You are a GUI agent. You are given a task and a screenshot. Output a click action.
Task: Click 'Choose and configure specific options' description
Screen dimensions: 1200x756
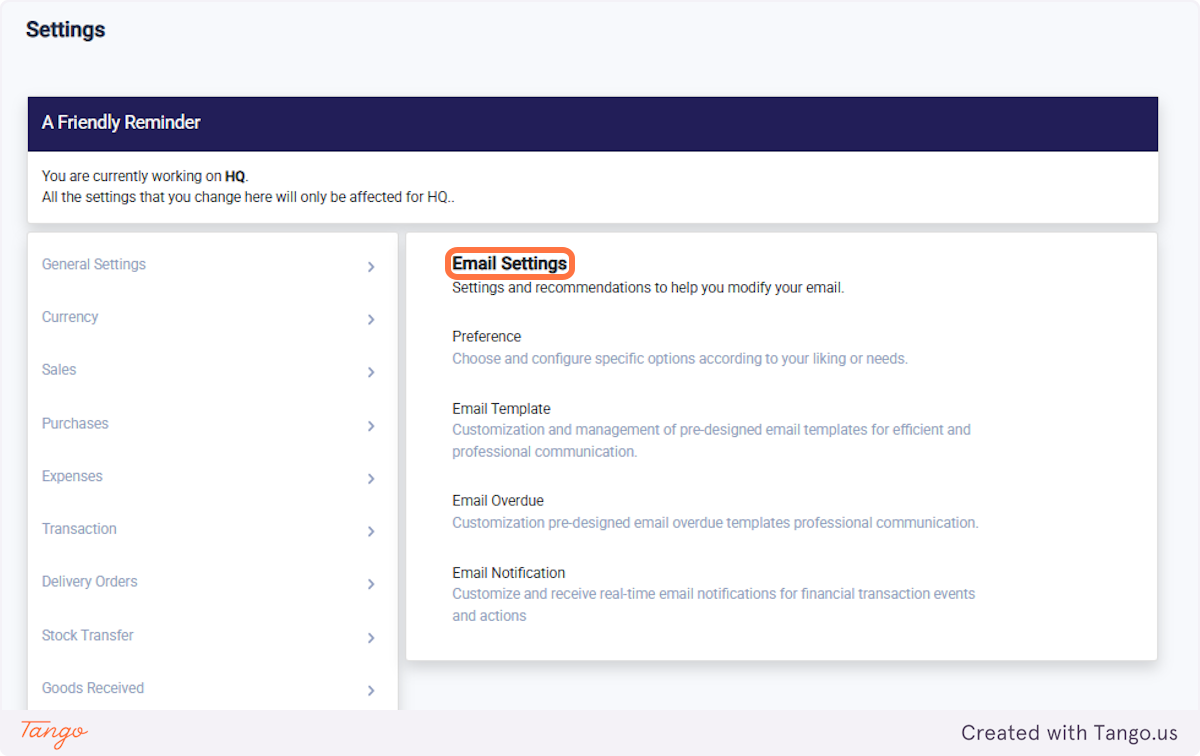[680, 359]
